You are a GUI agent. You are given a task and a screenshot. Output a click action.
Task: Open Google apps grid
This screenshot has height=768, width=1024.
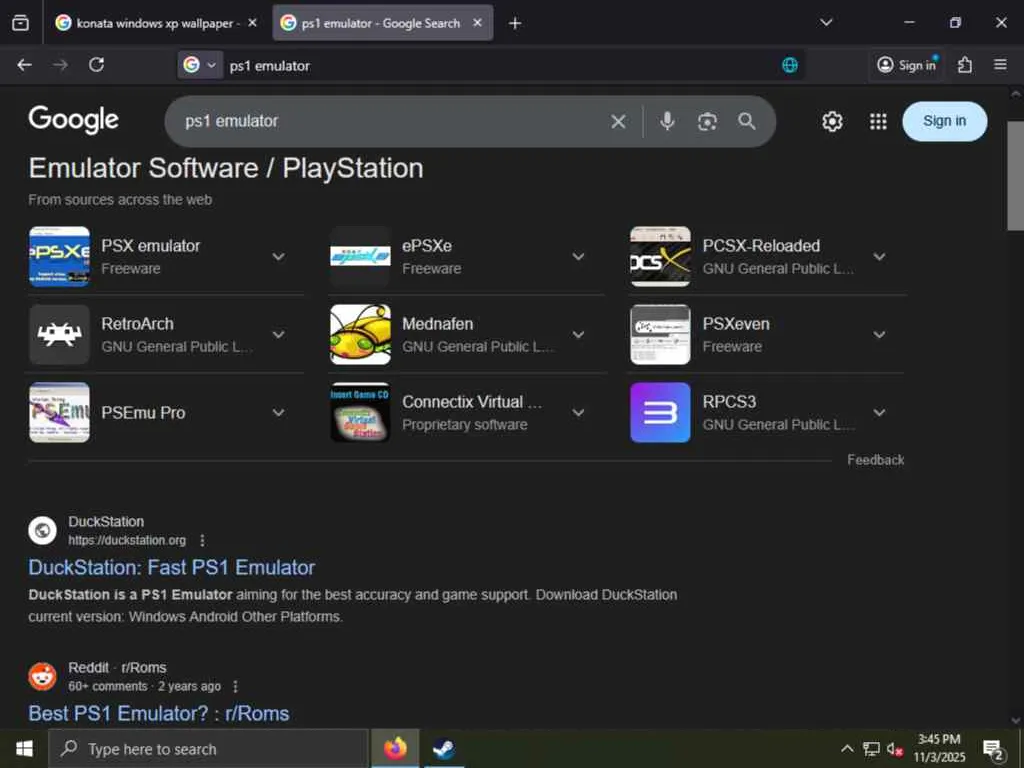[x=878, y=121]
